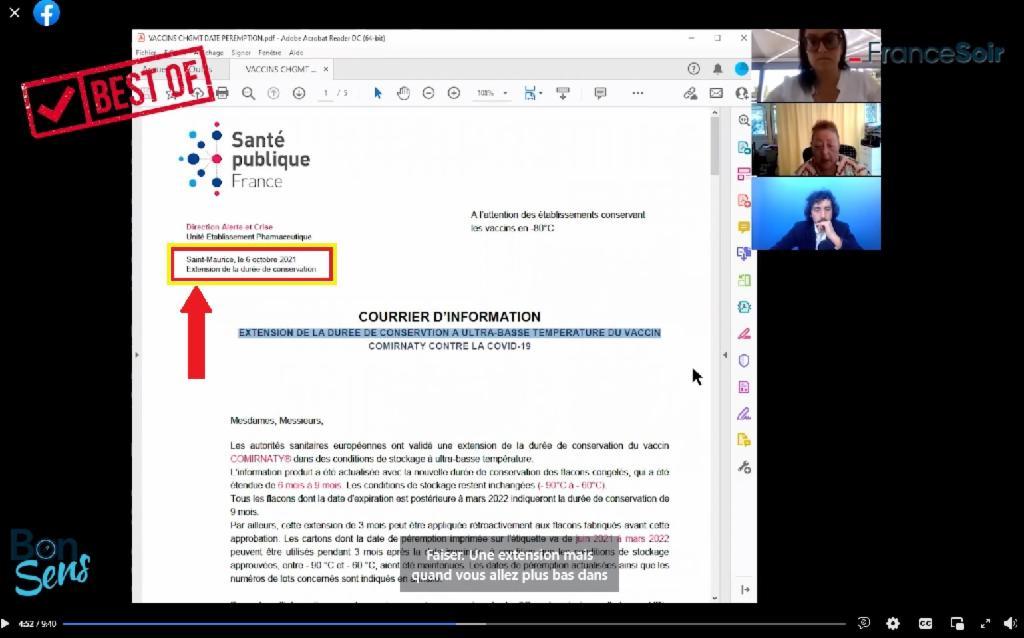This screenshot has width=1024, height=638.
Task: Select the COURRIER D'INFORMATION heading
Action: click(x=449, y=317)
